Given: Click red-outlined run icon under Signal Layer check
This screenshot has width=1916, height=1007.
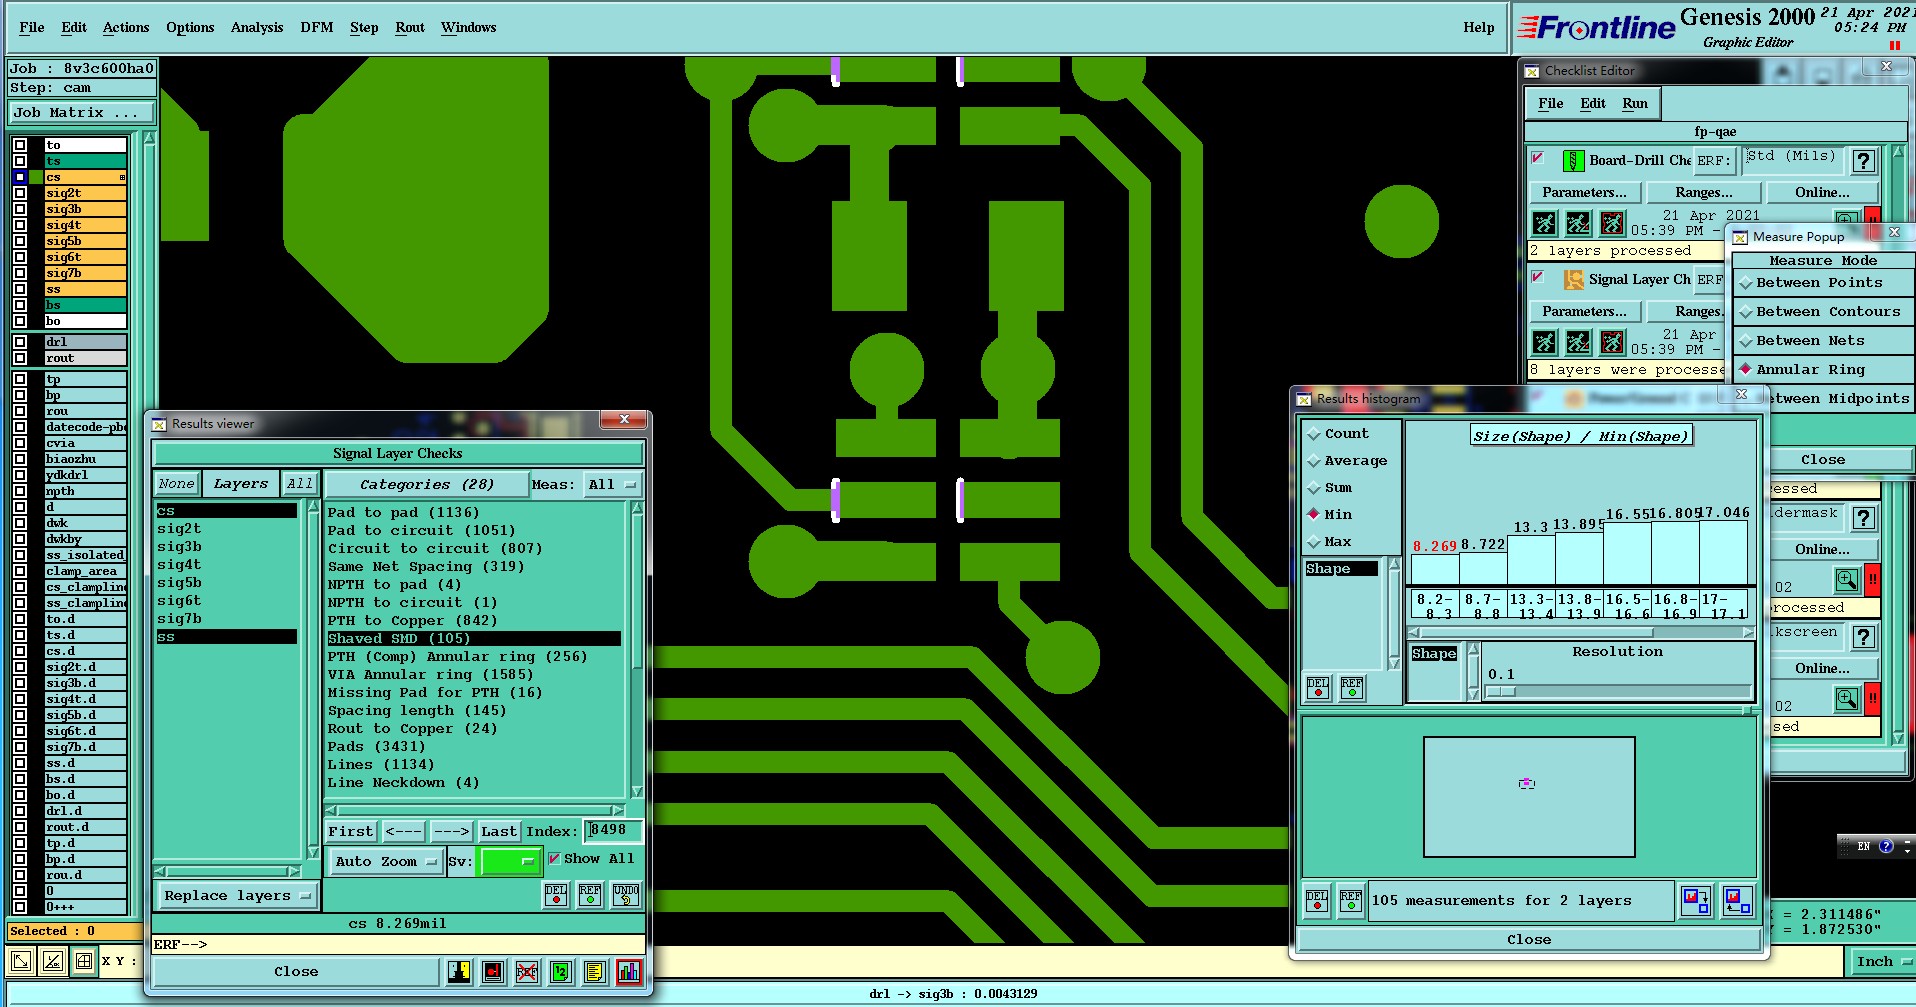Looking at the screenshot, I should click(x=1613, y=343).
